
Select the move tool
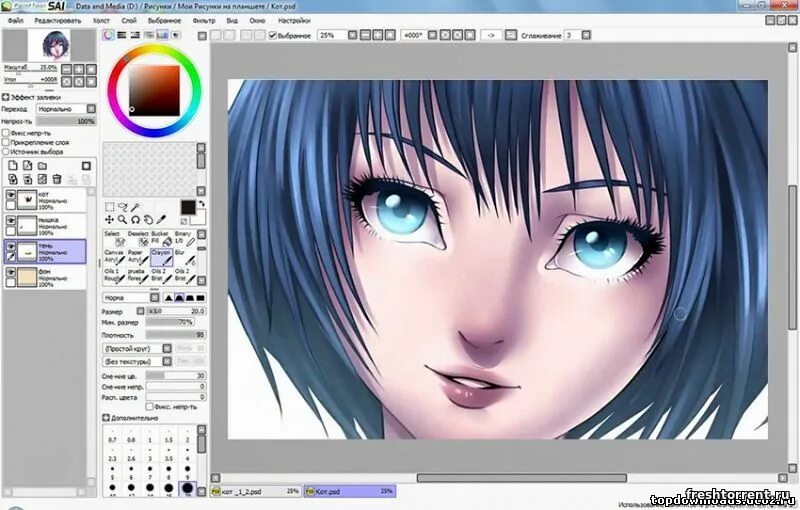pos(109,220)
